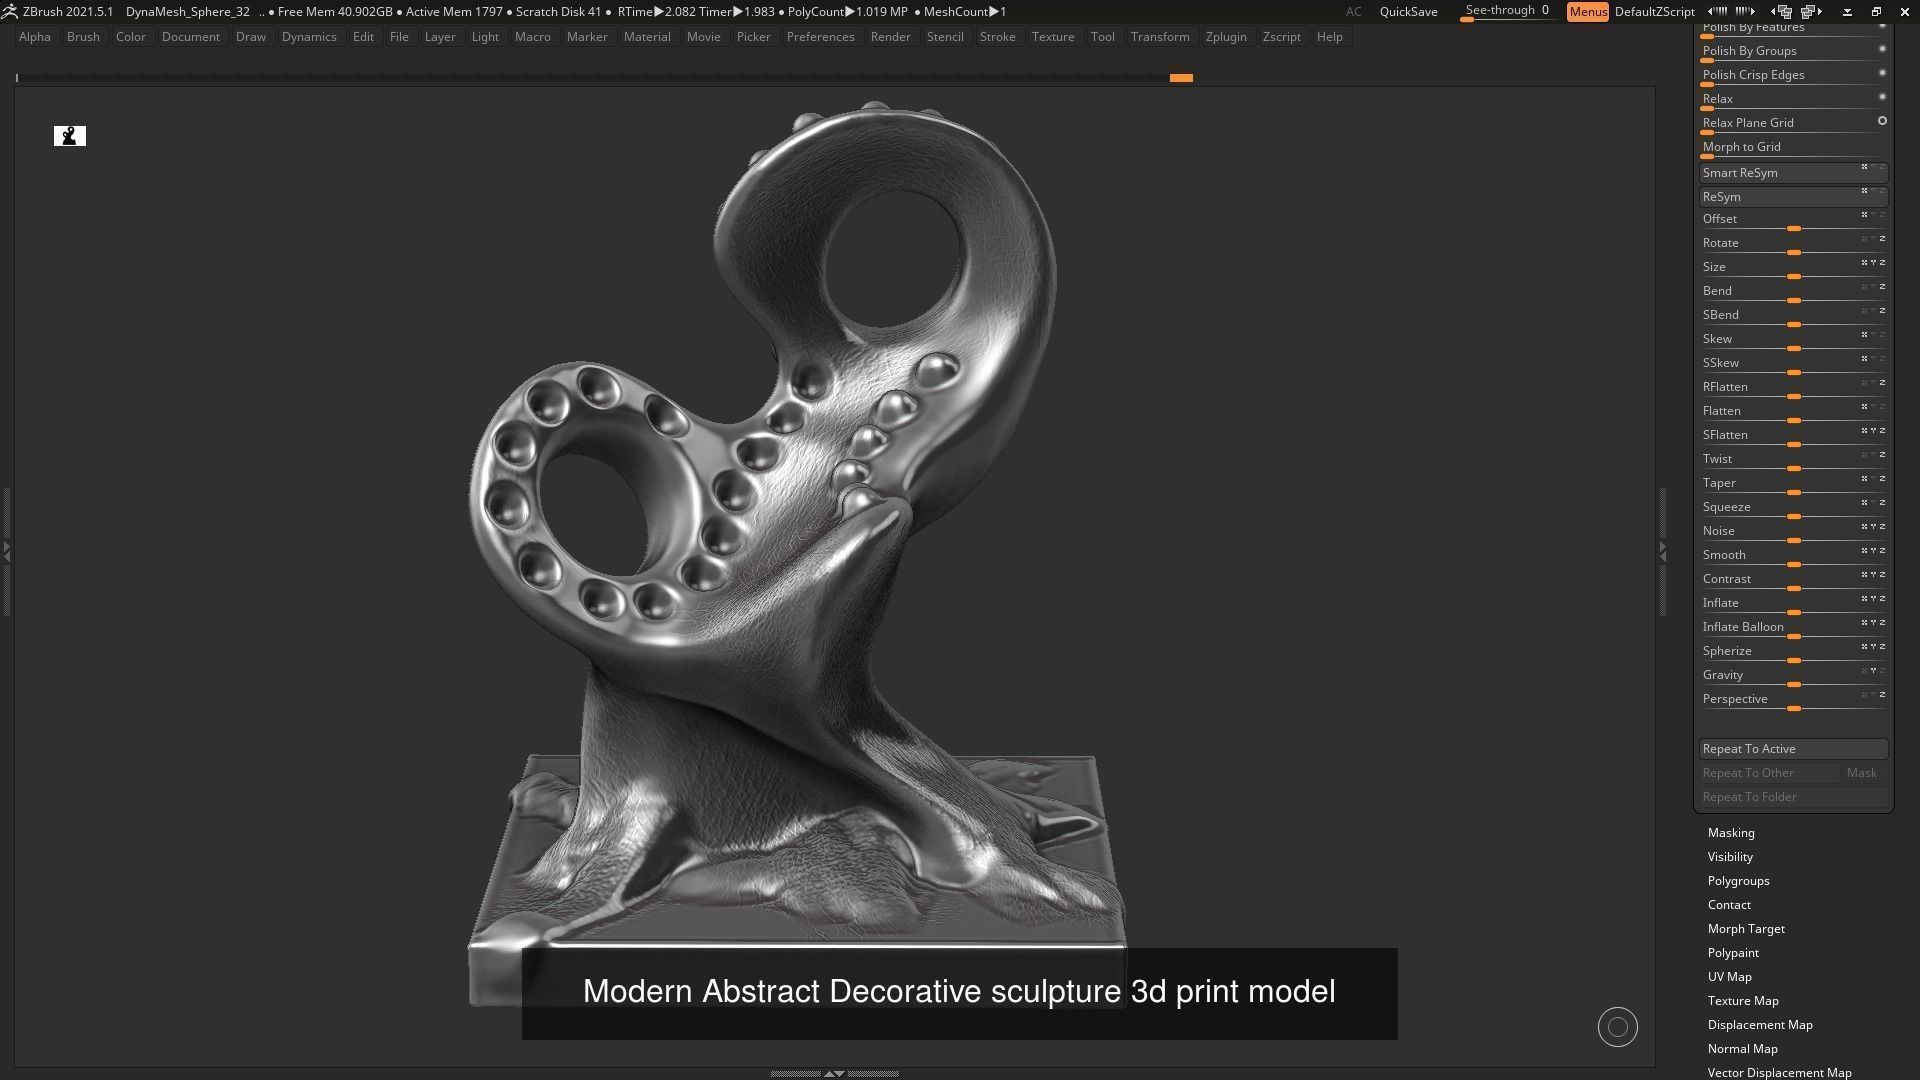Load next user interface colors icon
Screen dimensions: 1920x1080
(1745, 11)
